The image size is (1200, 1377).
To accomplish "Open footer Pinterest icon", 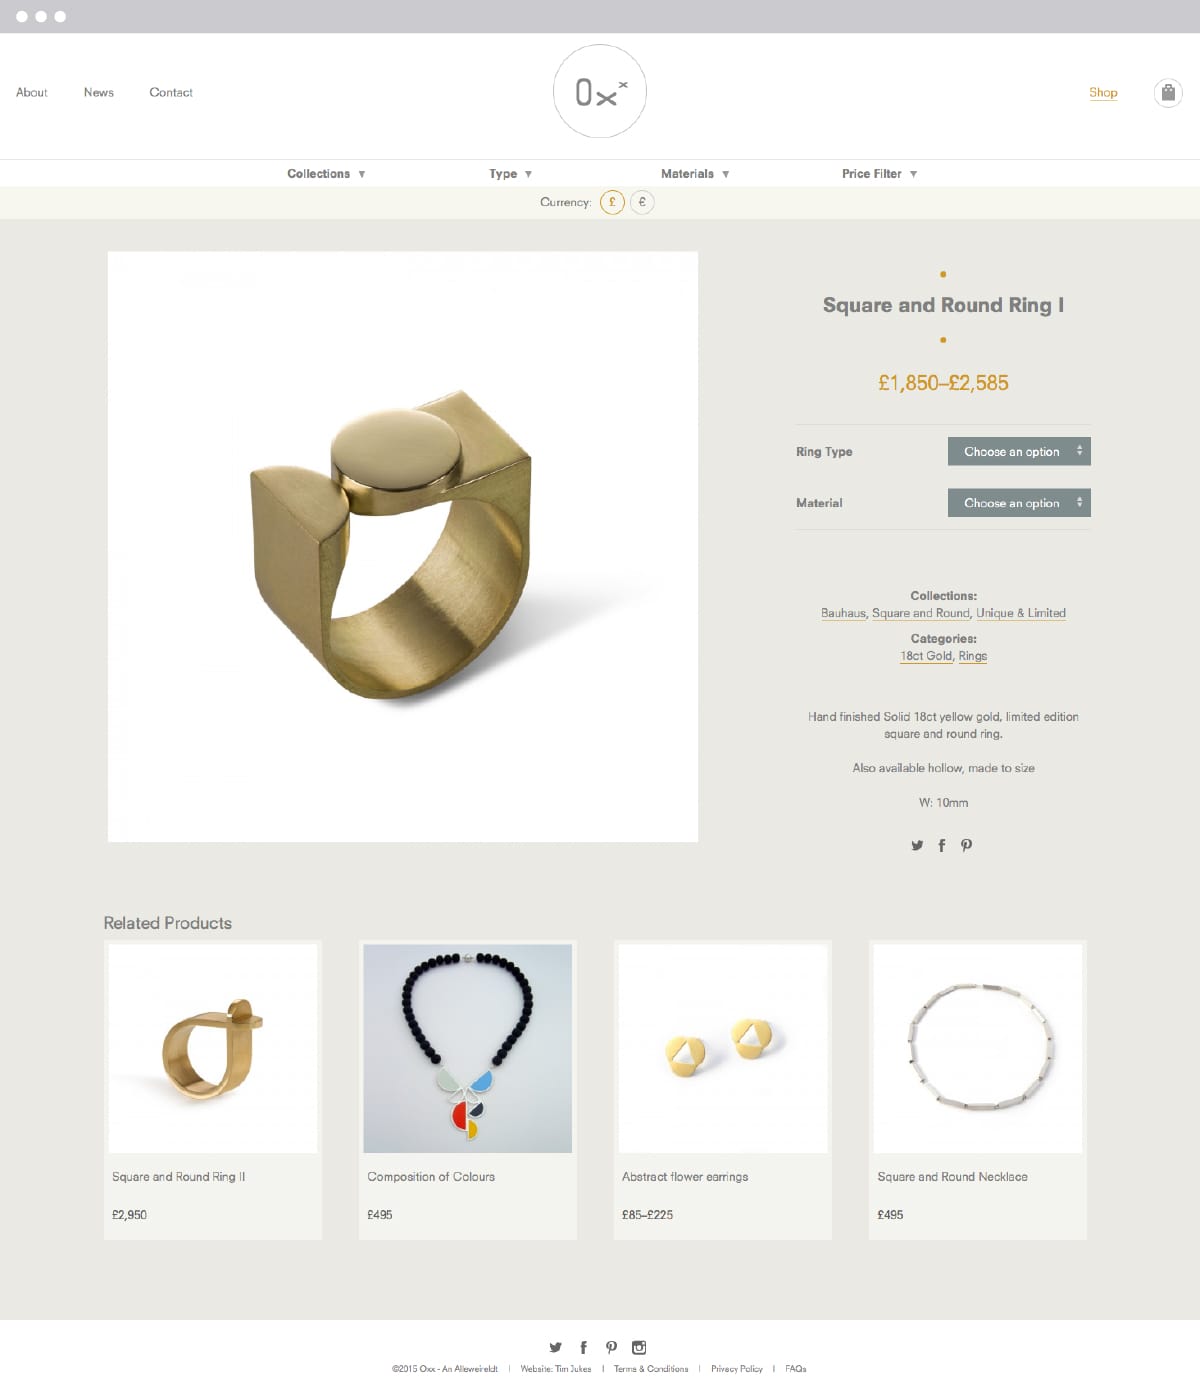I will point(611,1347).
